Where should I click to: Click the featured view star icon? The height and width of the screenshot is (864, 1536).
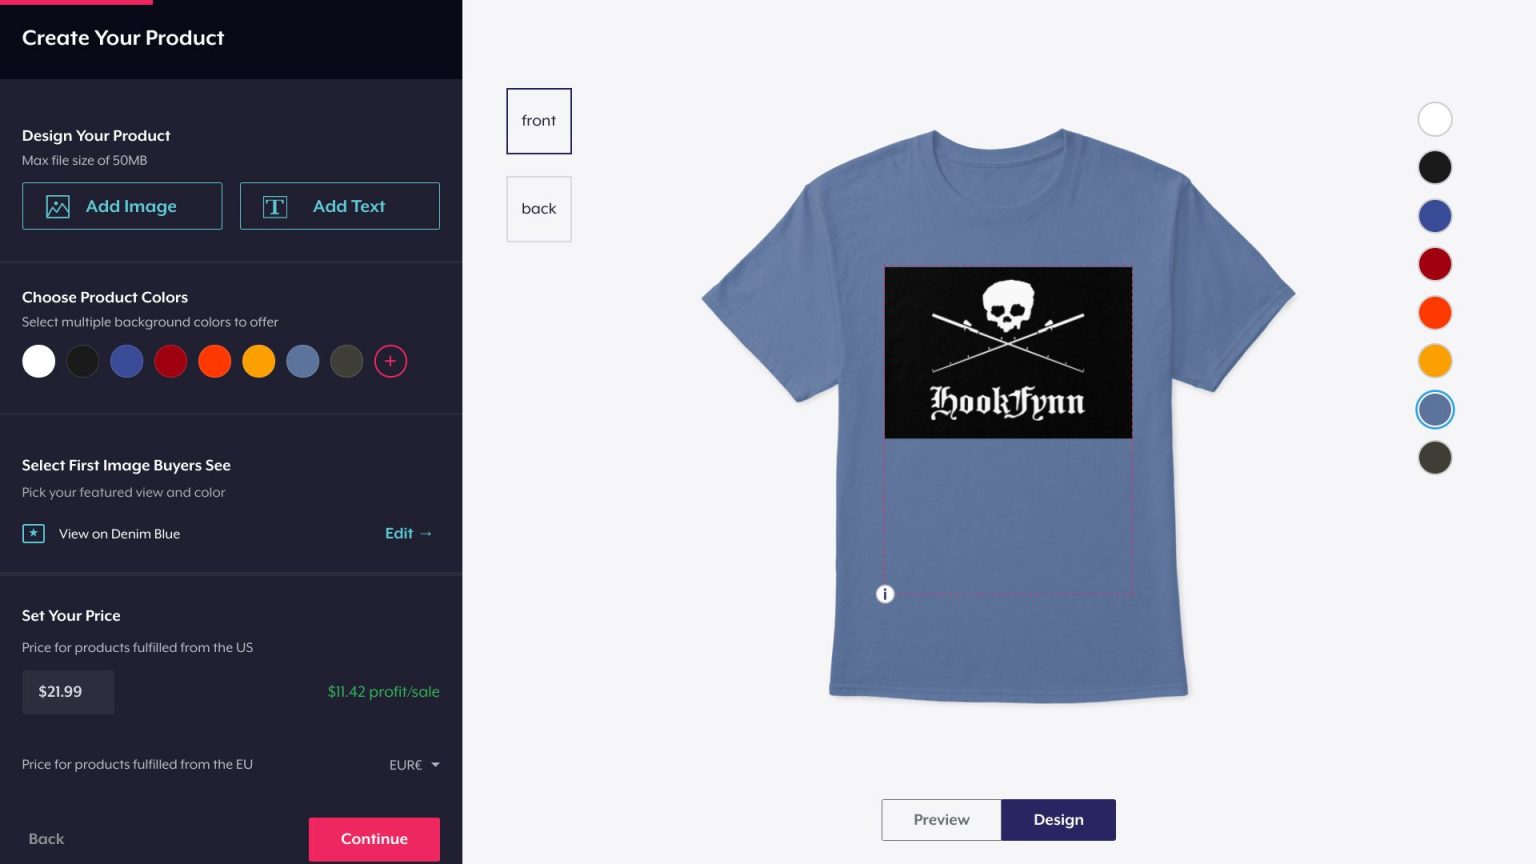point(33,533)
